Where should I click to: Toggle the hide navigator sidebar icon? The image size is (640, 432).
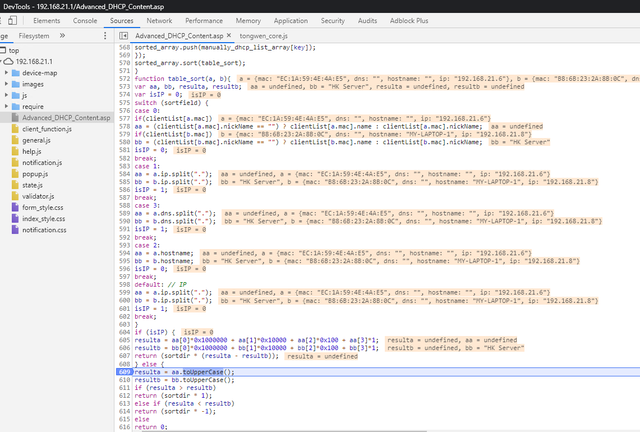pyautogui.click(x=123, y=36)
